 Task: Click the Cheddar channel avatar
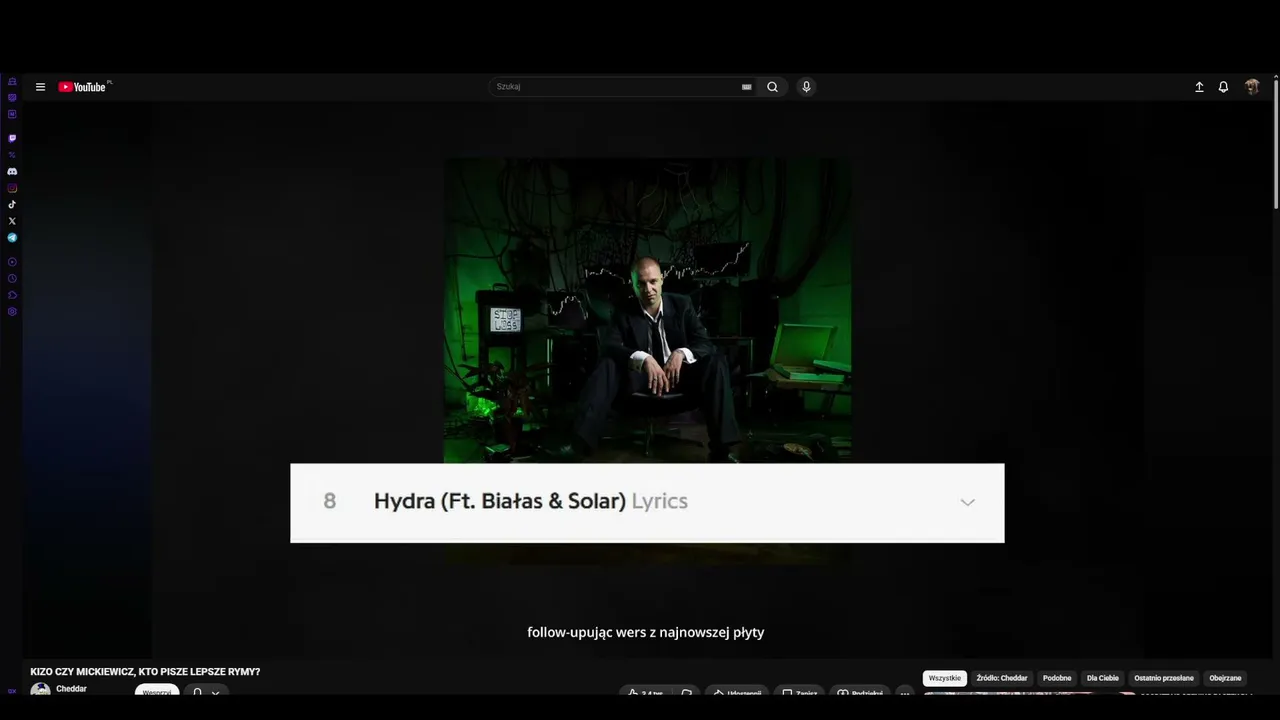point(40,689)
